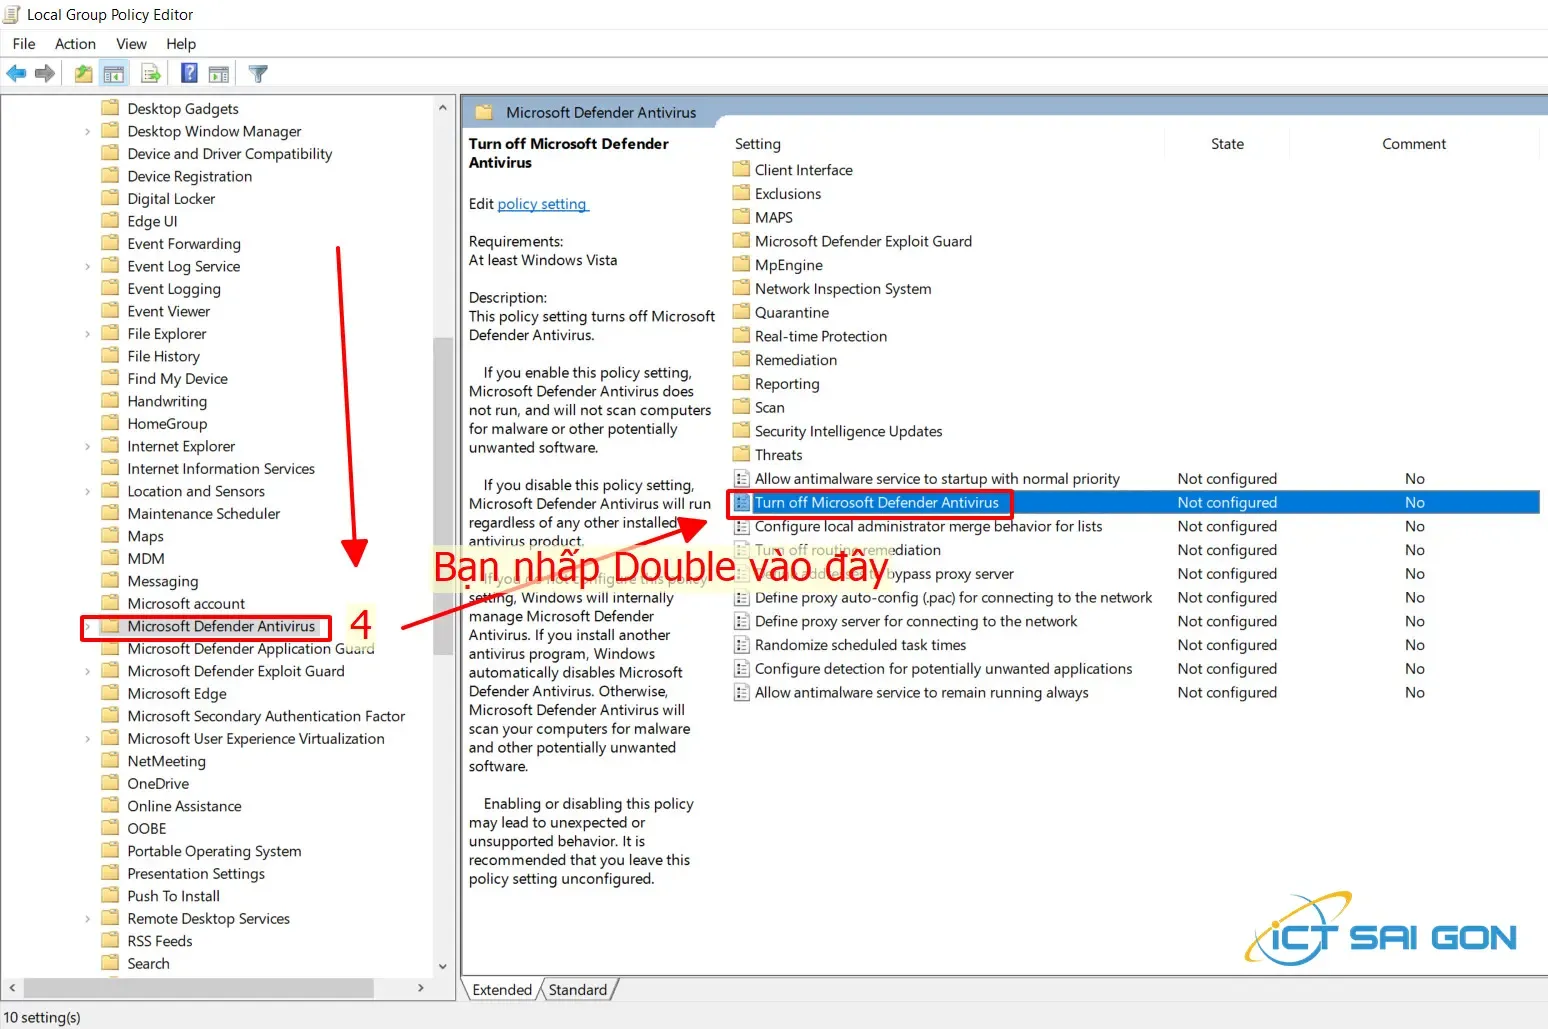
Task: Click the Forward navigation arrow
Action: pyautogui.click(x=45, y=72)
